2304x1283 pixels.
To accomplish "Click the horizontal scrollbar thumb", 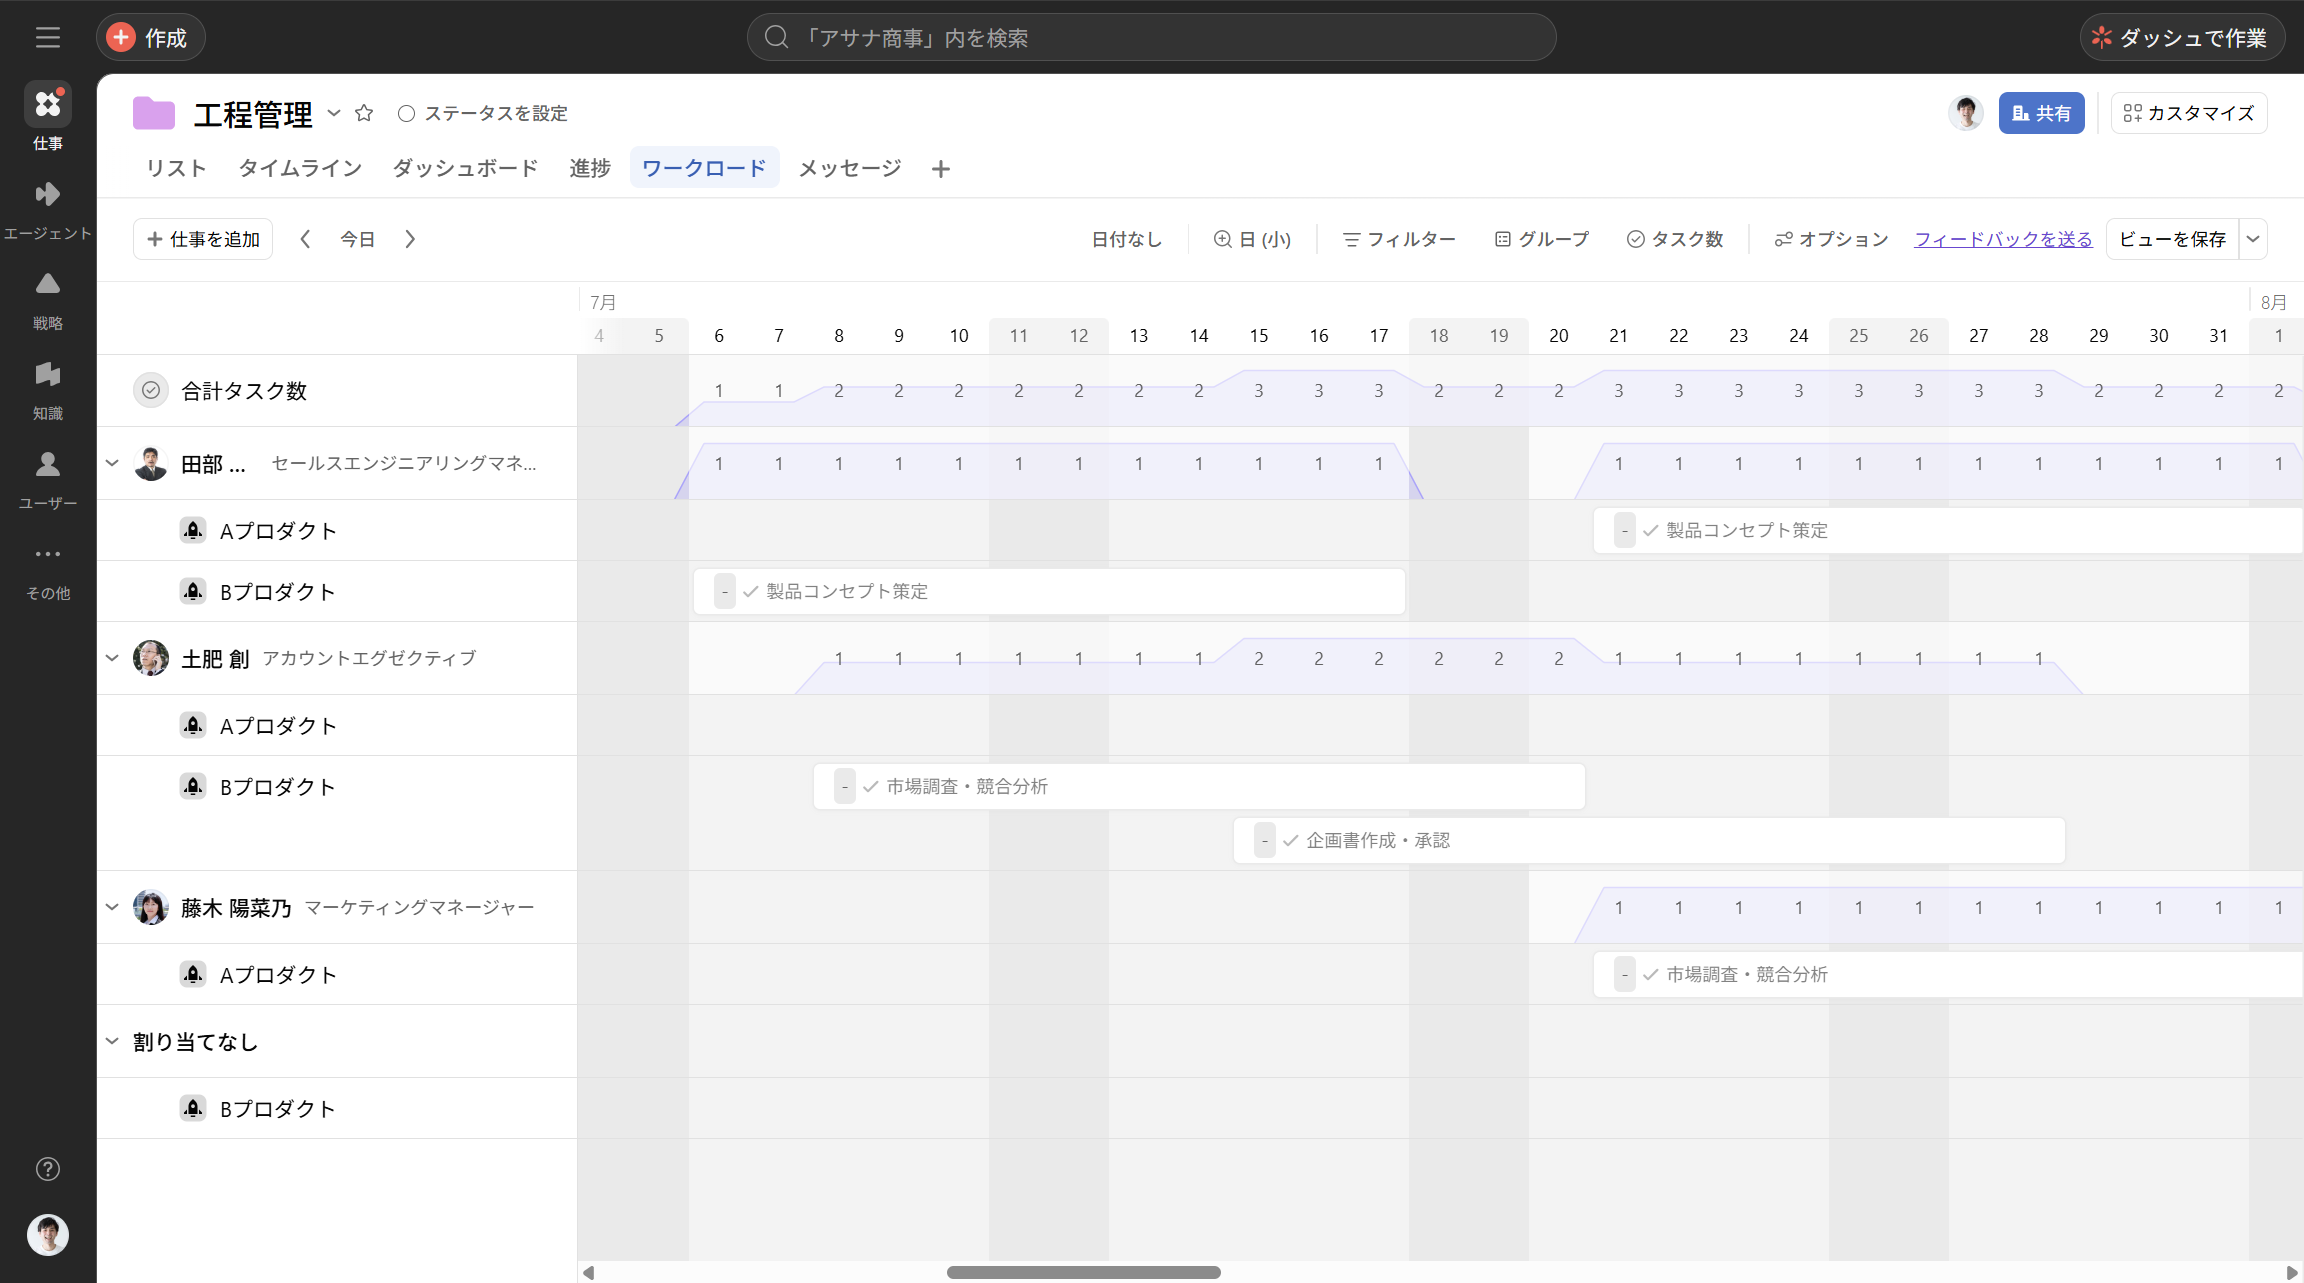I will (1084, 1272).
